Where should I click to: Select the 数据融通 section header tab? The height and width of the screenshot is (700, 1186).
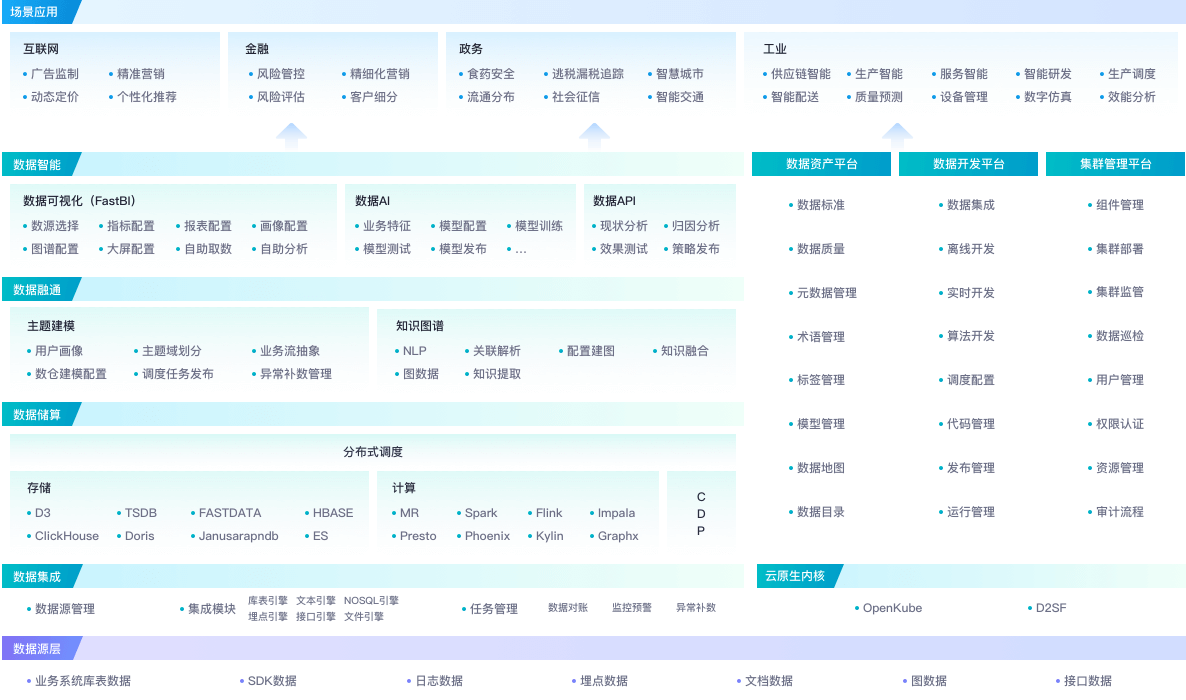click(37, 290)
